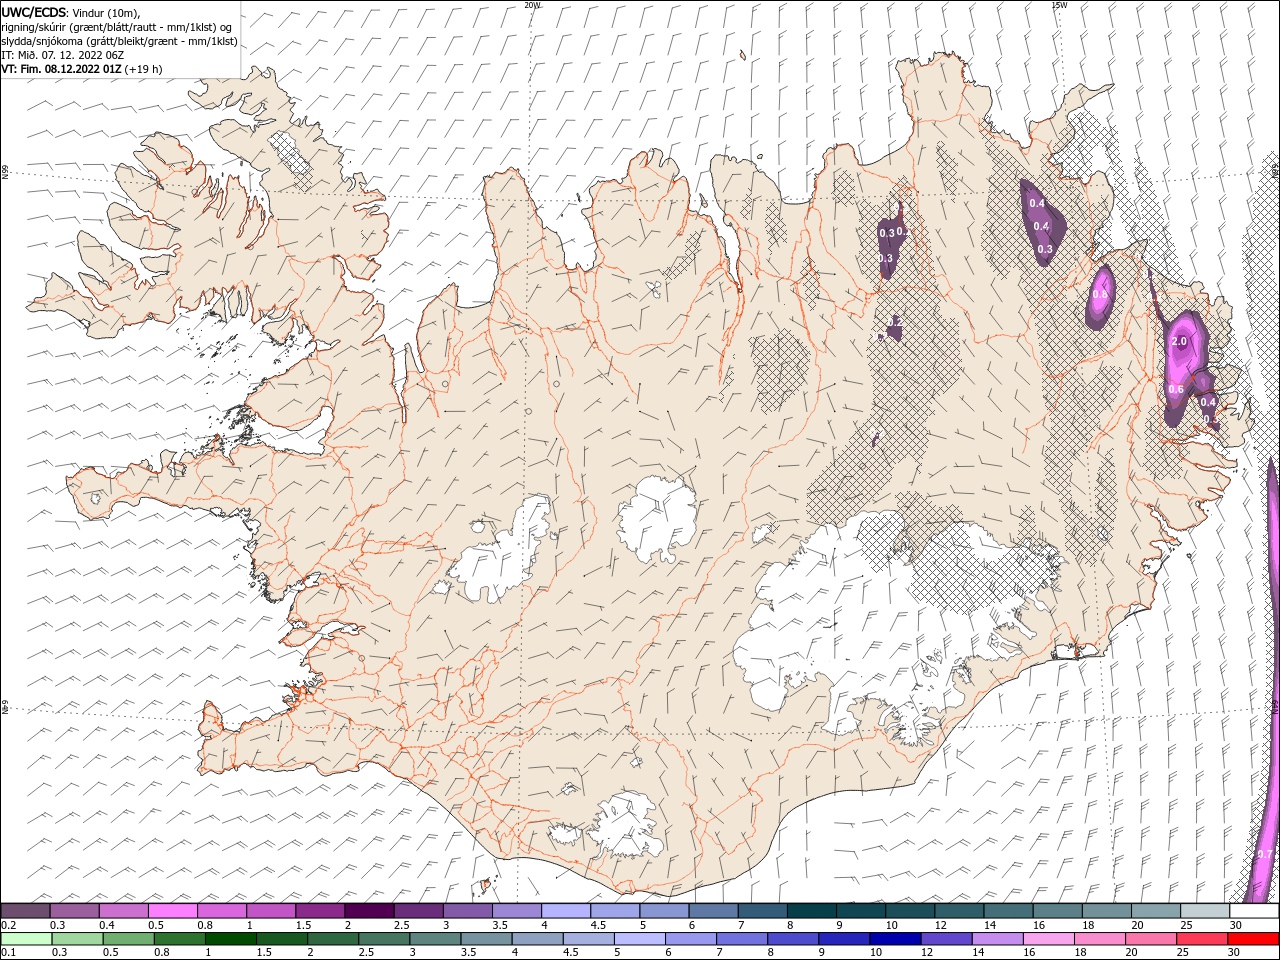Screen dimensions: 1280x960
Task: Click the '0.8' value inside the pink map blob
Action: tap(1100, 295)
